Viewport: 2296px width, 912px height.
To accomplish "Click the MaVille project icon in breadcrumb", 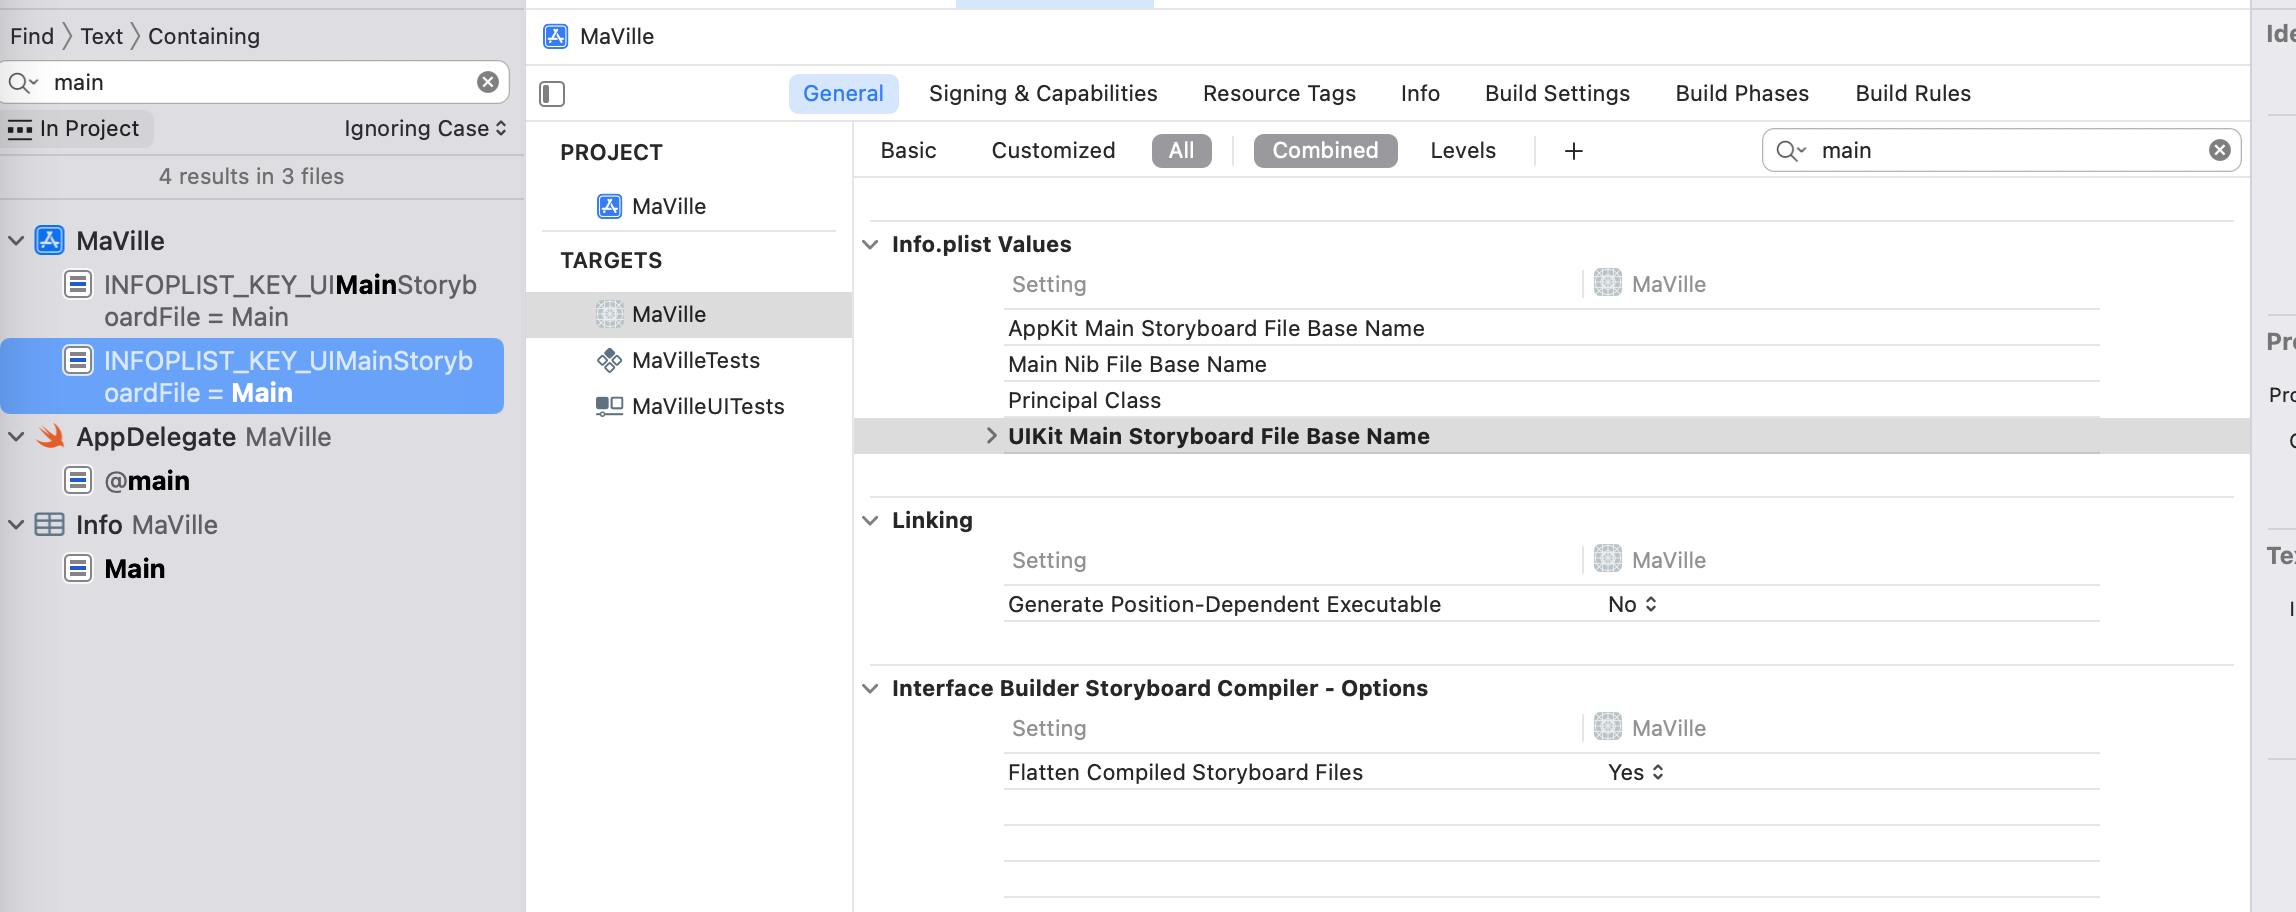I will 556,37.
